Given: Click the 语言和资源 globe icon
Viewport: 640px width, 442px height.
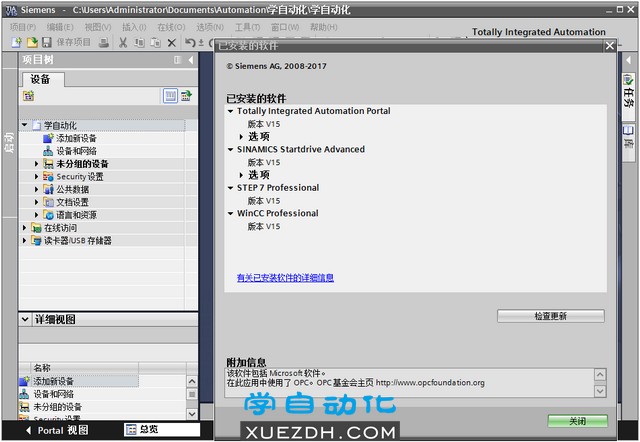Looking at the screenshot, I should (48, 215).
